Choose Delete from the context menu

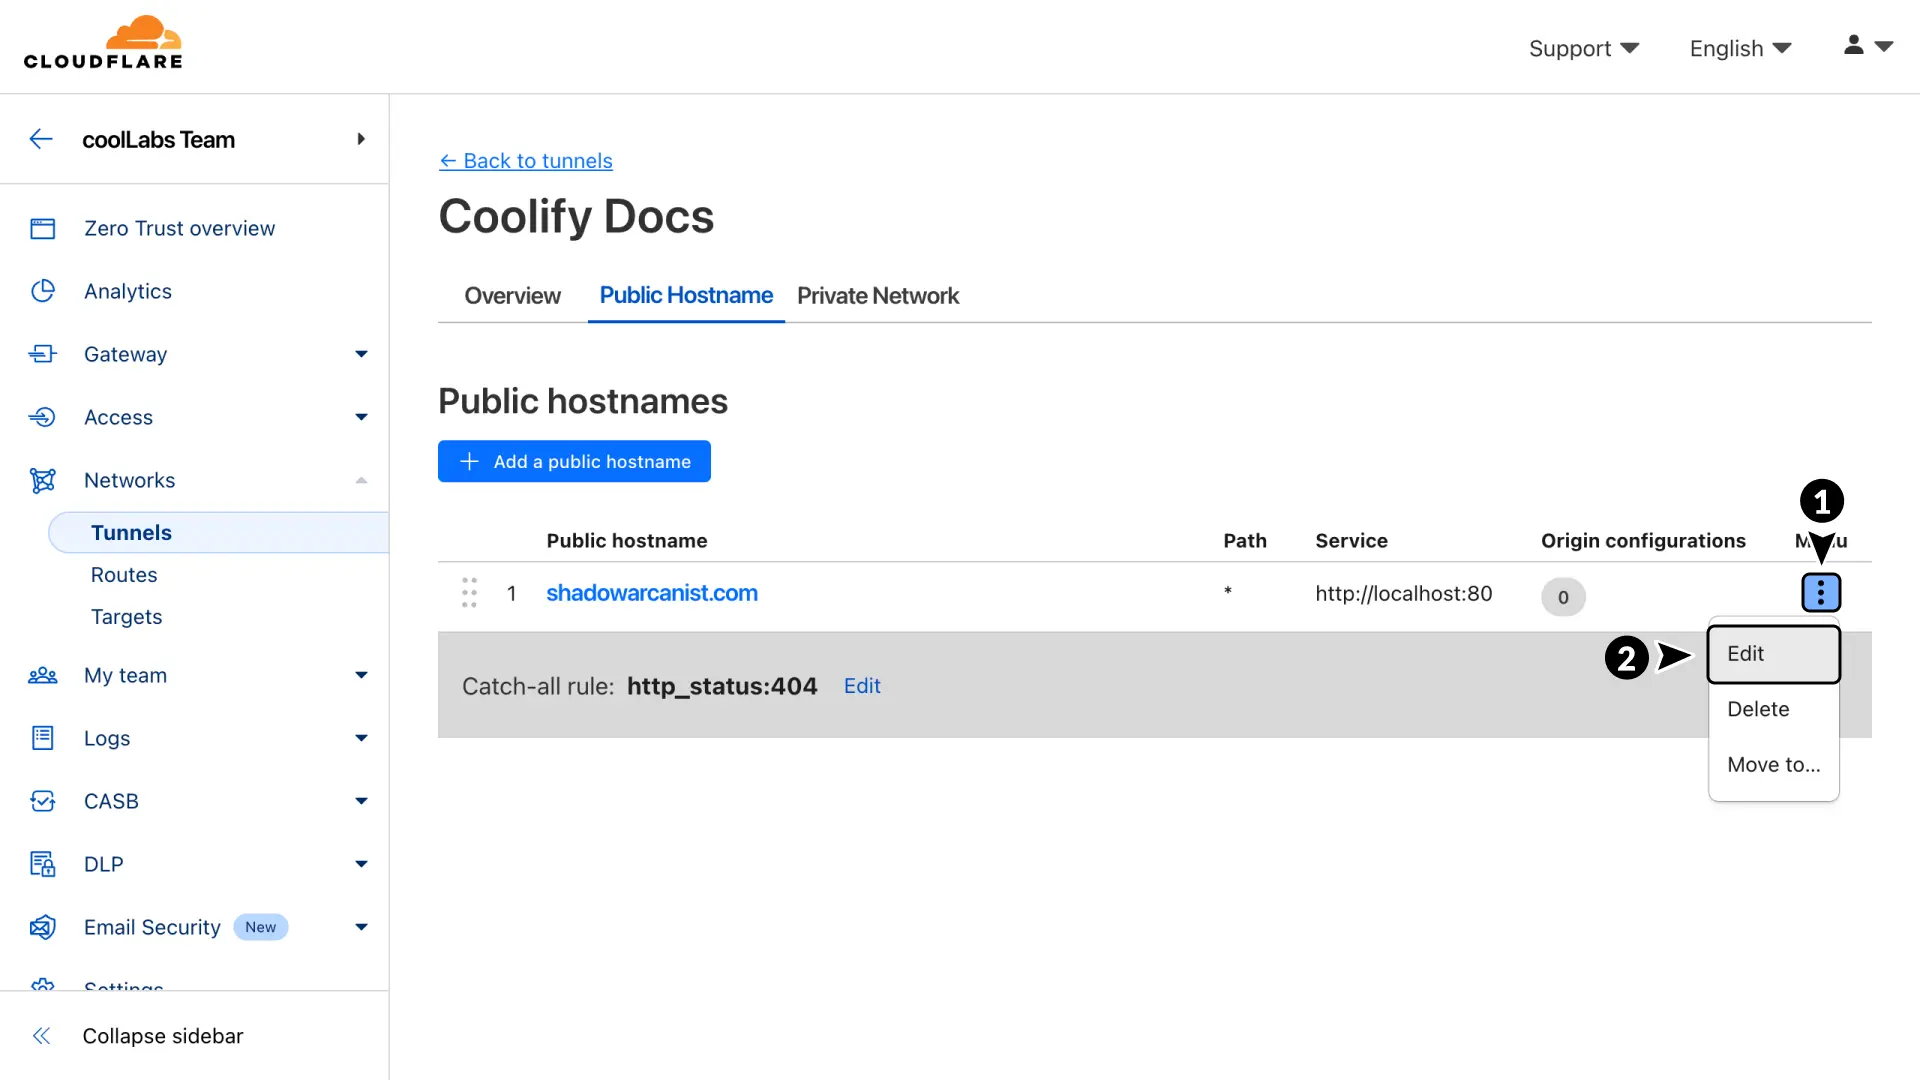(x=1758, y=709)
